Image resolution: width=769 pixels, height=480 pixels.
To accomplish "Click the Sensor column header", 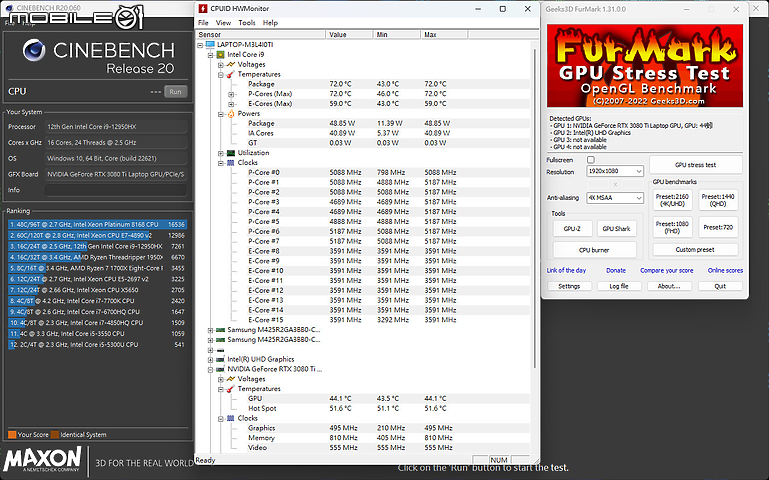I will (x=260, y=34).
